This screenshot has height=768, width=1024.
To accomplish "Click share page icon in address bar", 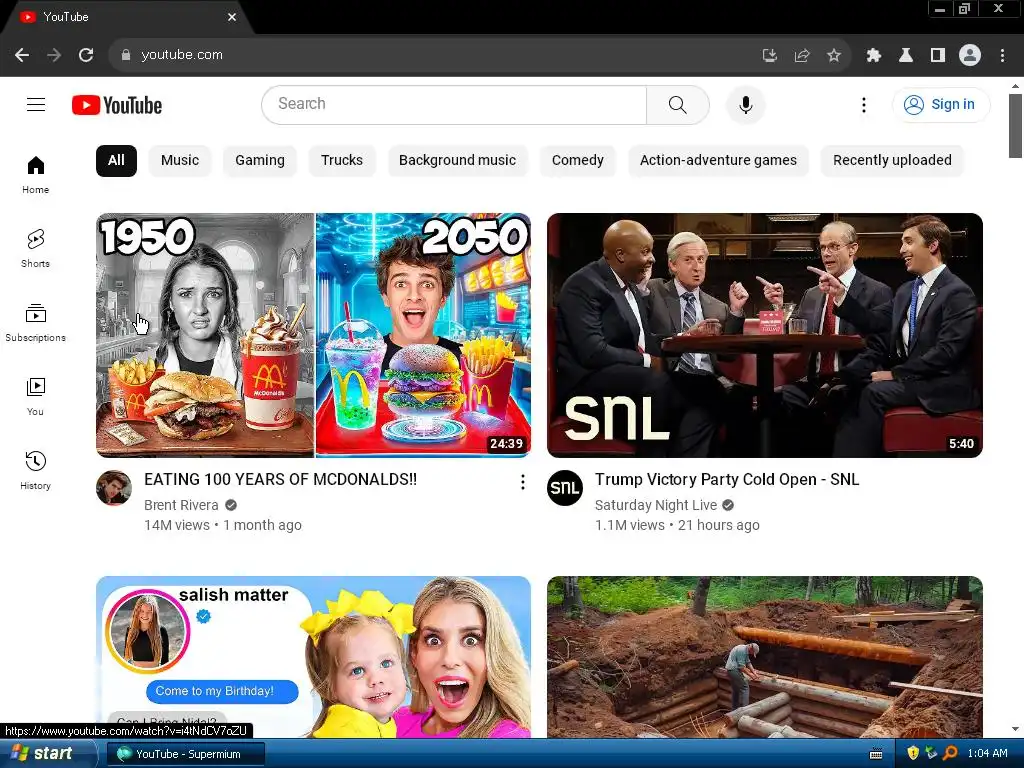I will tap(802, 56).
